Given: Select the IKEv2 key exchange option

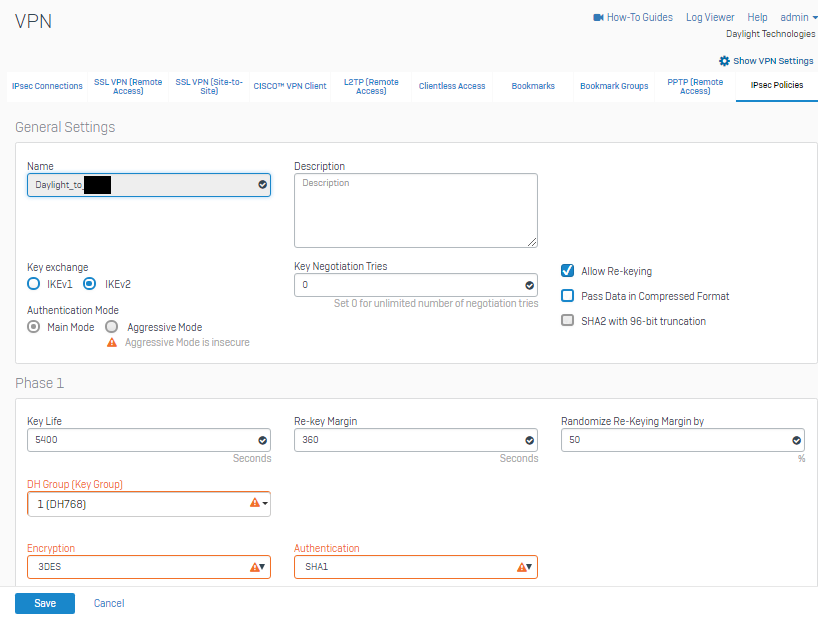Looking at the screenshot, I should (90, 284).
